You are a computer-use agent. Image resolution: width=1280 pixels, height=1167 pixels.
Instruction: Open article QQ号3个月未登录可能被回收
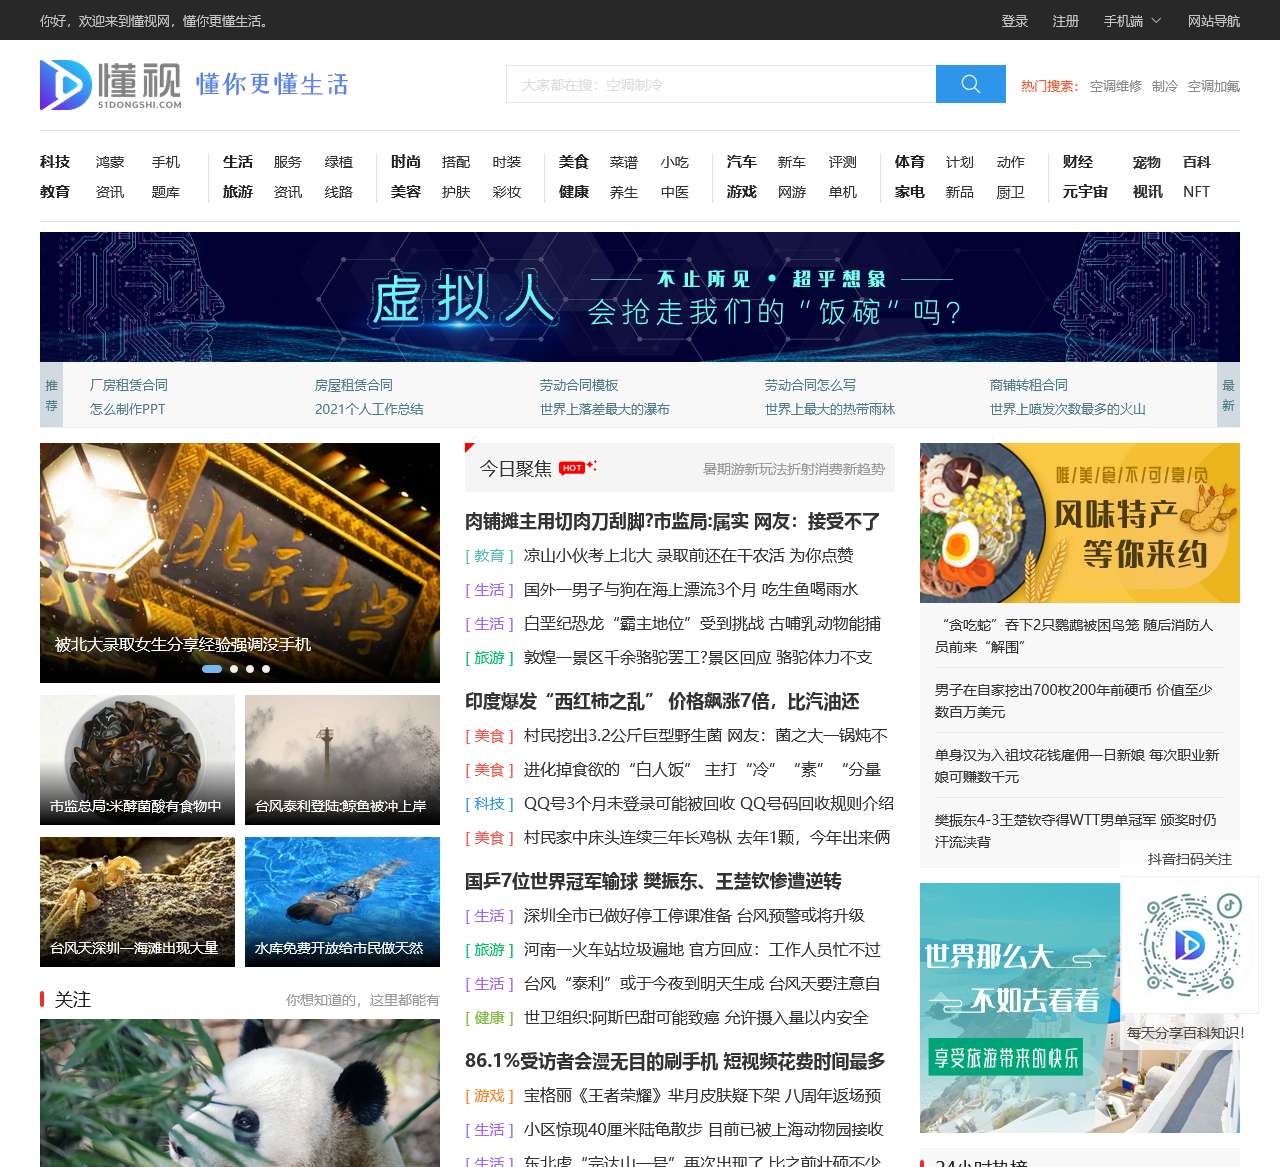click(709, 804)
